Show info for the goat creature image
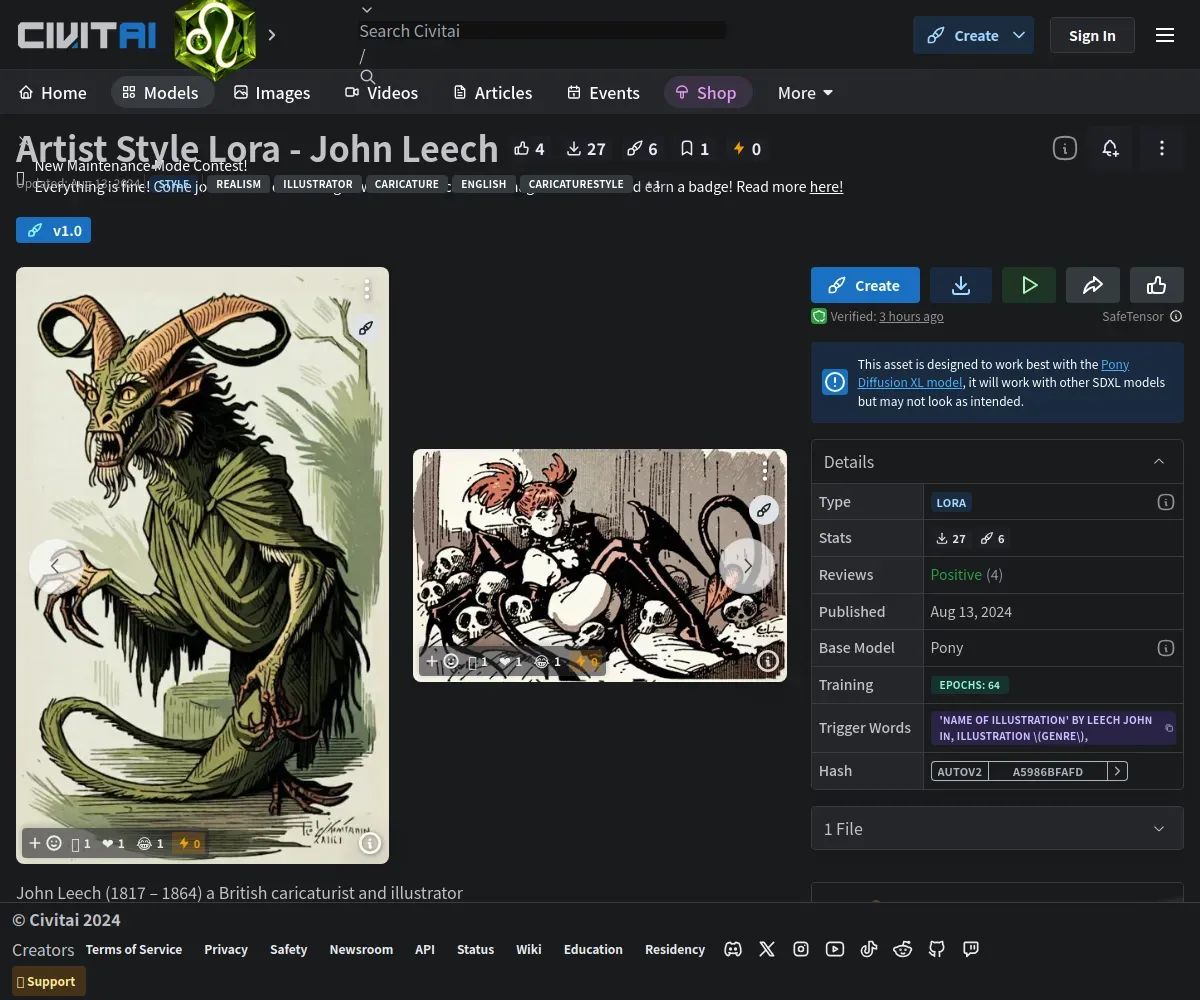1200x1000 pixels. [370, 843]
